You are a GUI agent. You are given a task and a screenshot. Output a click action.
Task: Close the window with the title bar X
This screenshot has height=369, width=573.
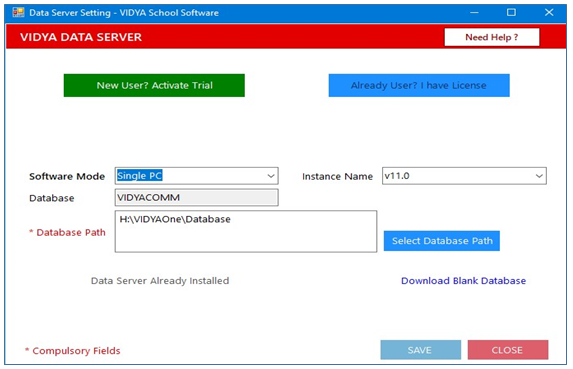pyautogui.click(x=549, y=12)
